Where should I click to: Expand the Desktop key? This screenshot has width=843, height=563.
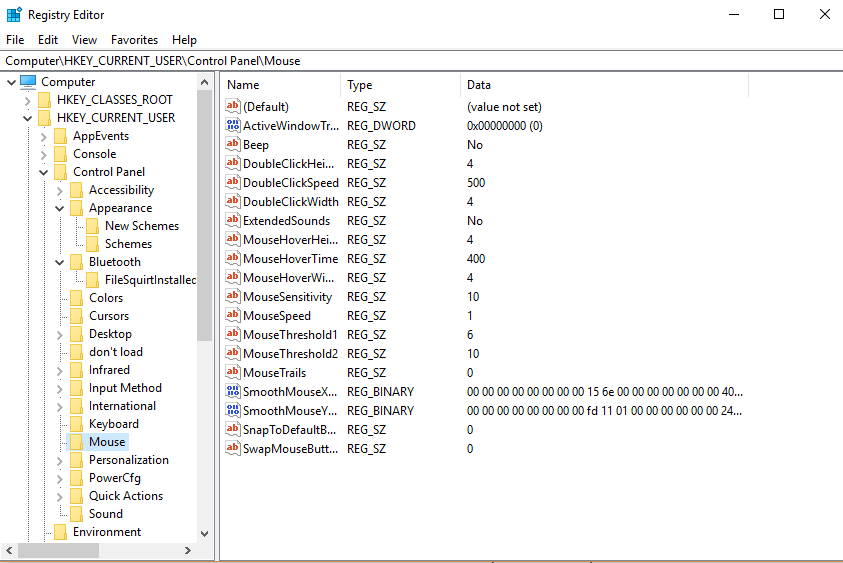(x=60, y=334)
